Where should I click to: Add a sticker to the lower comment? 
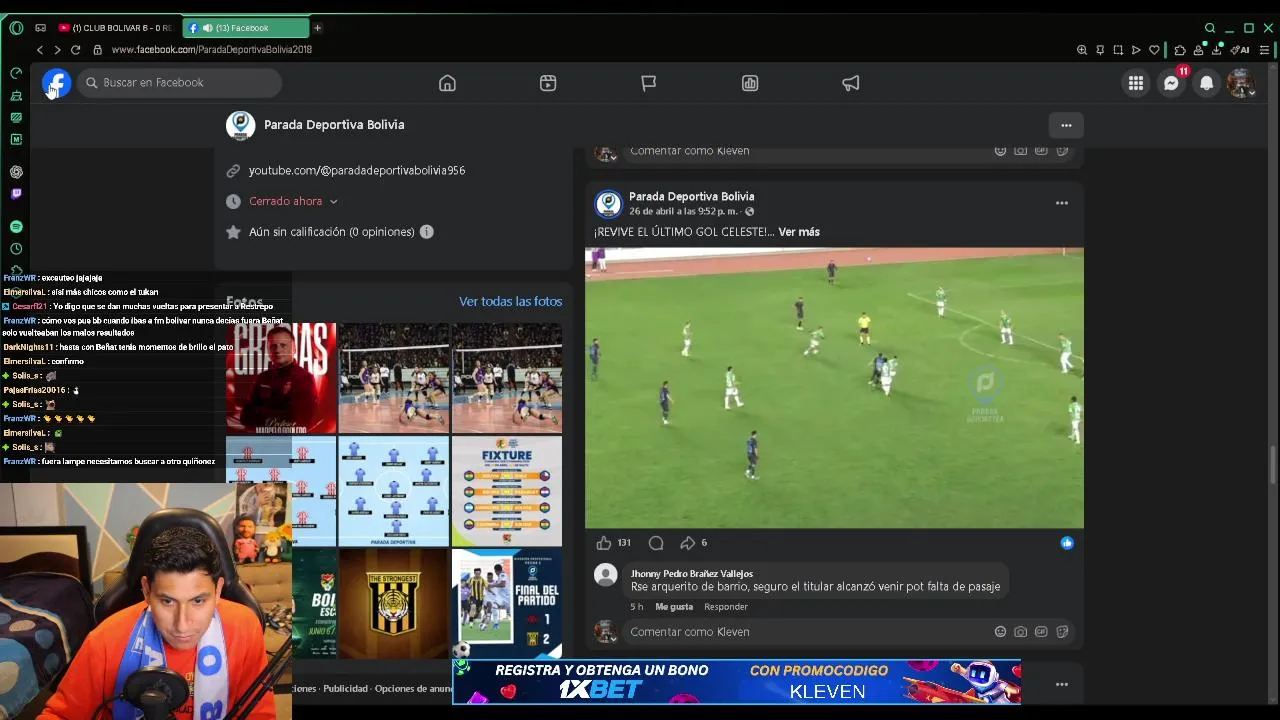[1062, 632]
